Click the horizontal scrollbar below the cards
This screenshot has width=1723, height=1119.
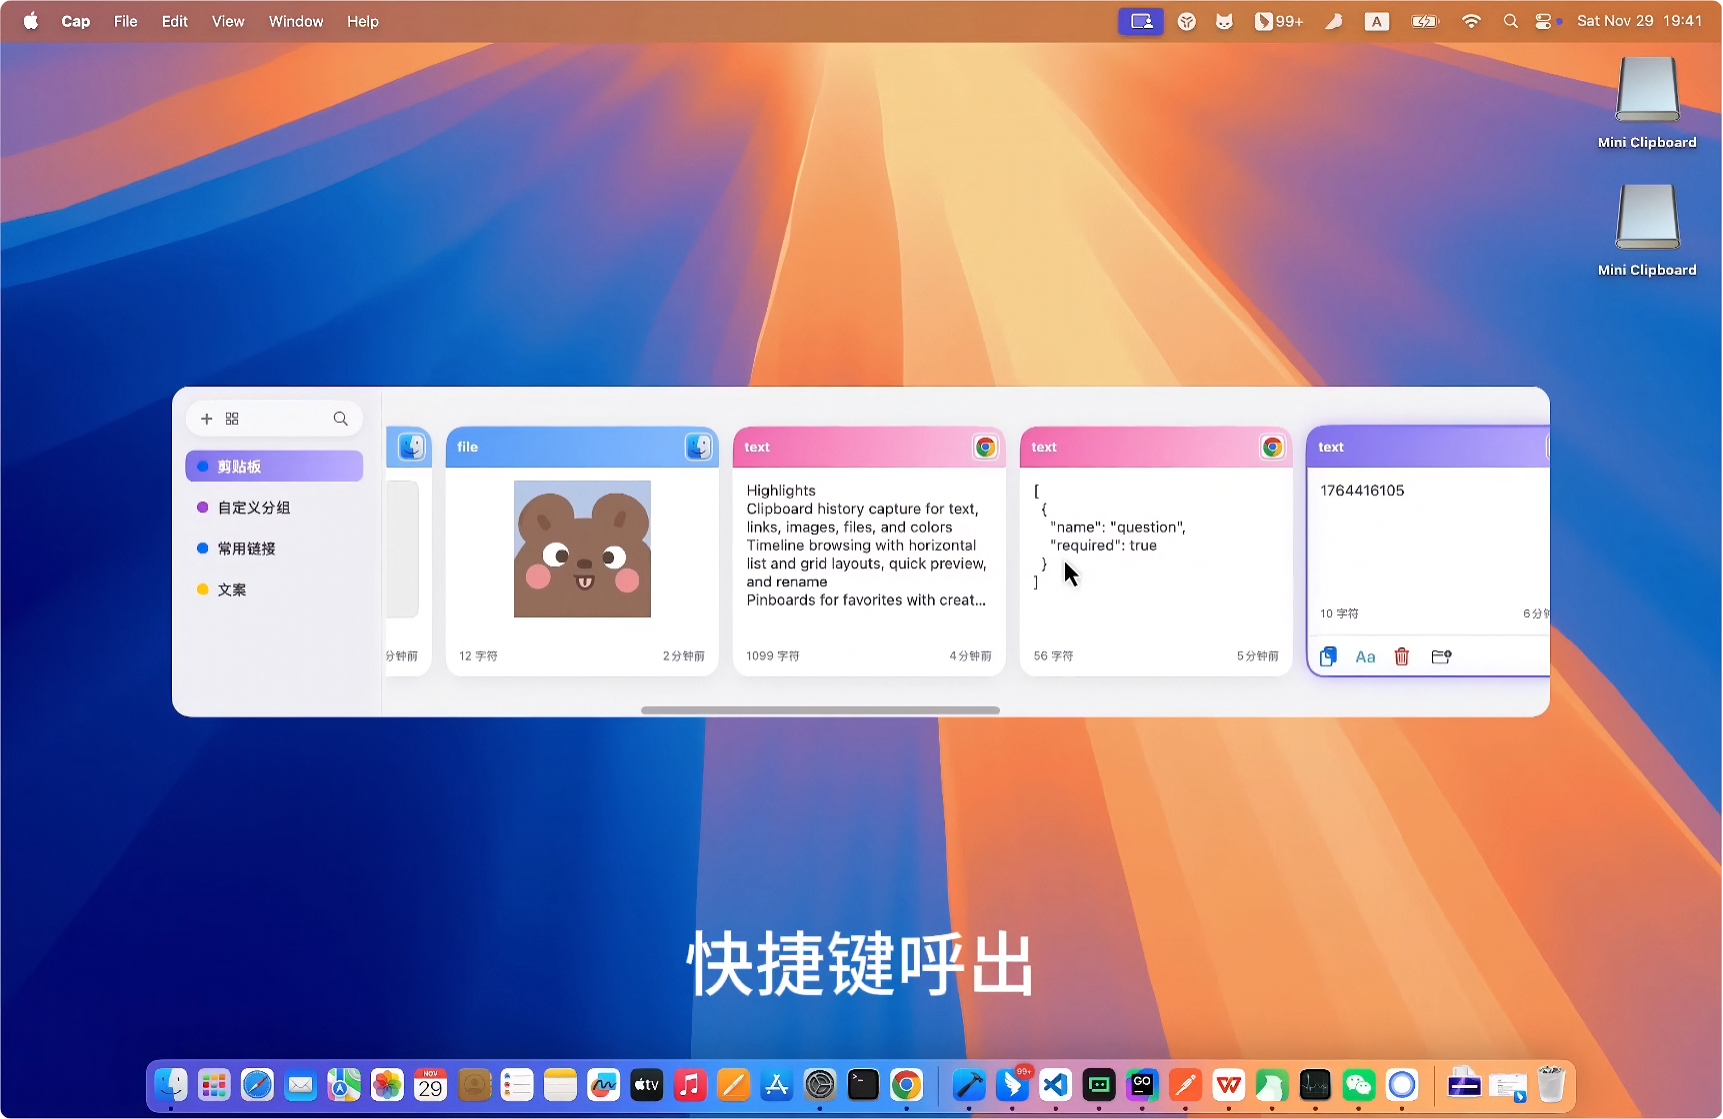[819, 710]
